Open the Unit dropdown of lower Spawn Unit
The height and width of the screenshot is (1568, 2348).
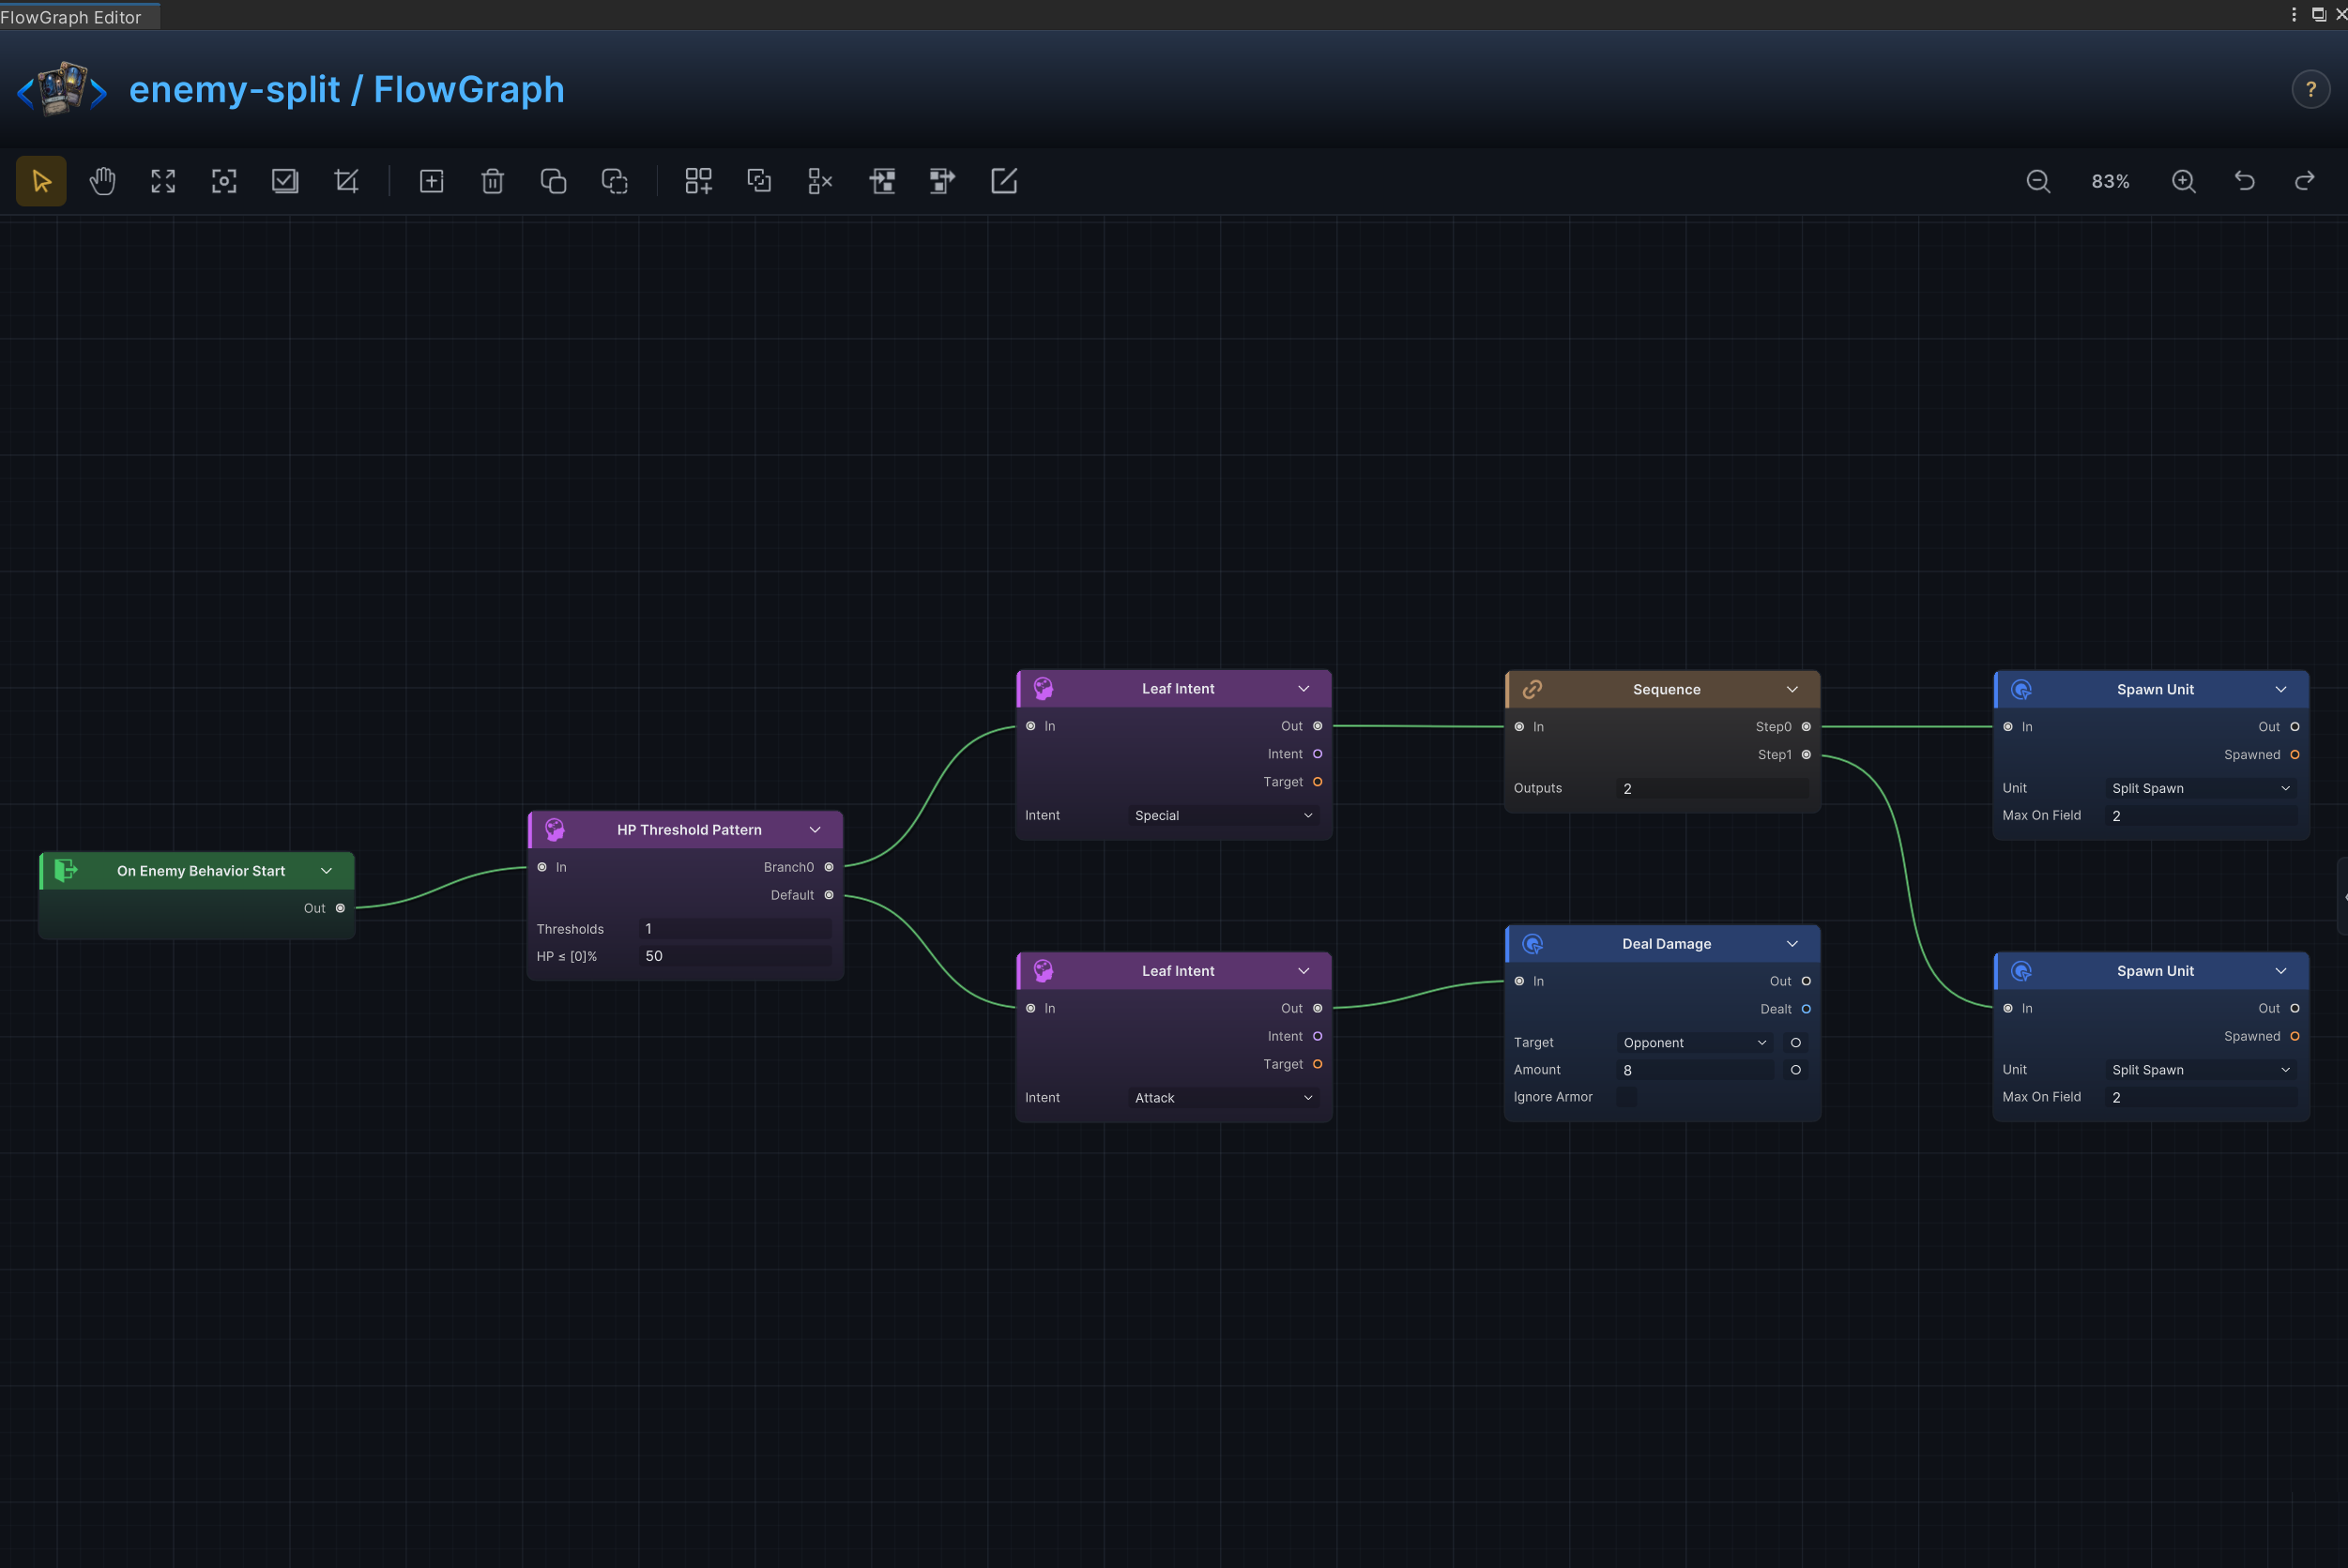[x=2201, y=1070]
